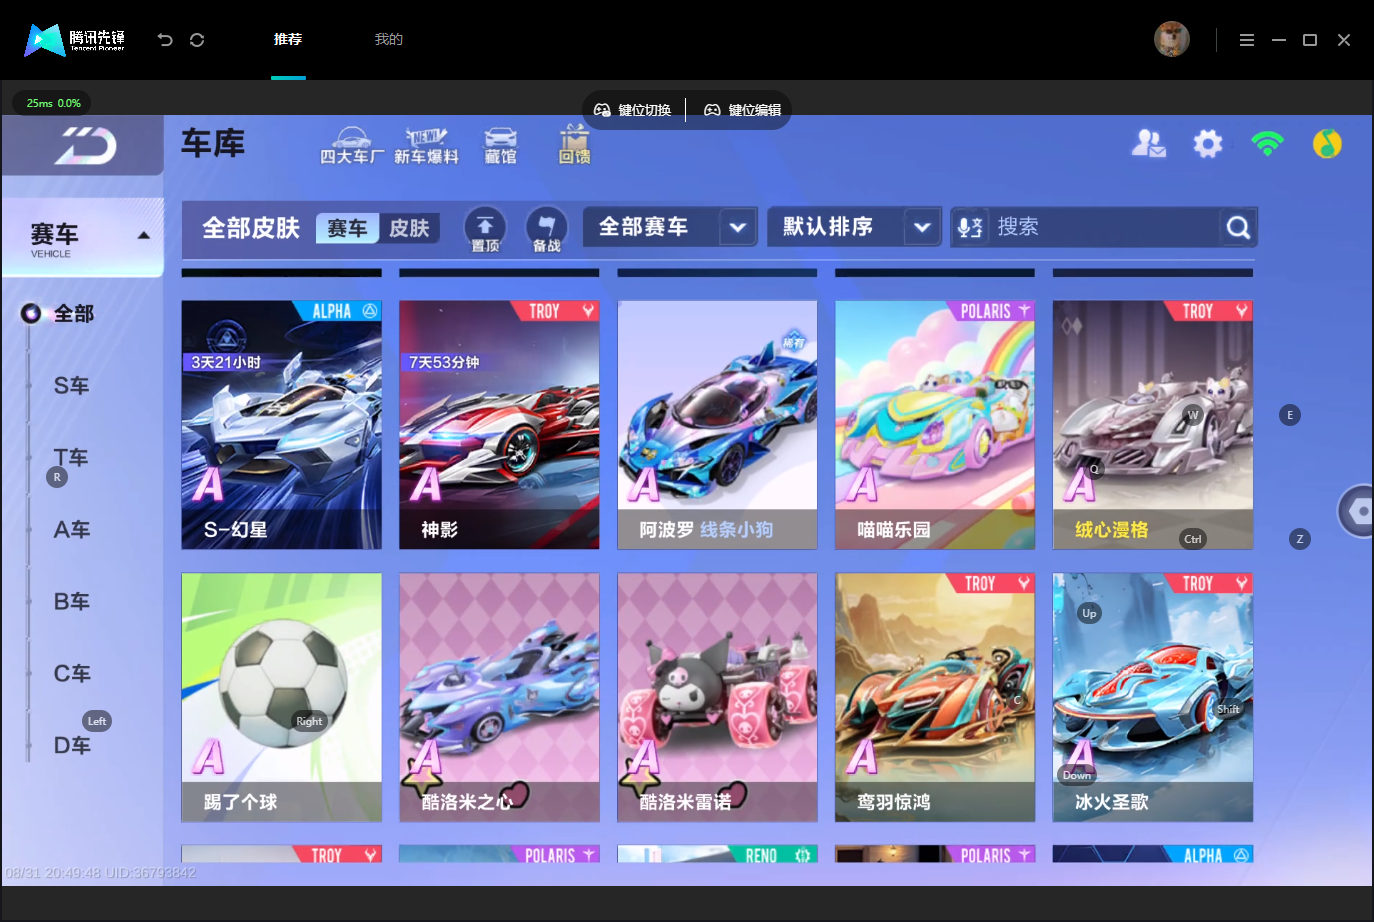
Task: Click the 键位编辑 button
Action: (743, 110)
